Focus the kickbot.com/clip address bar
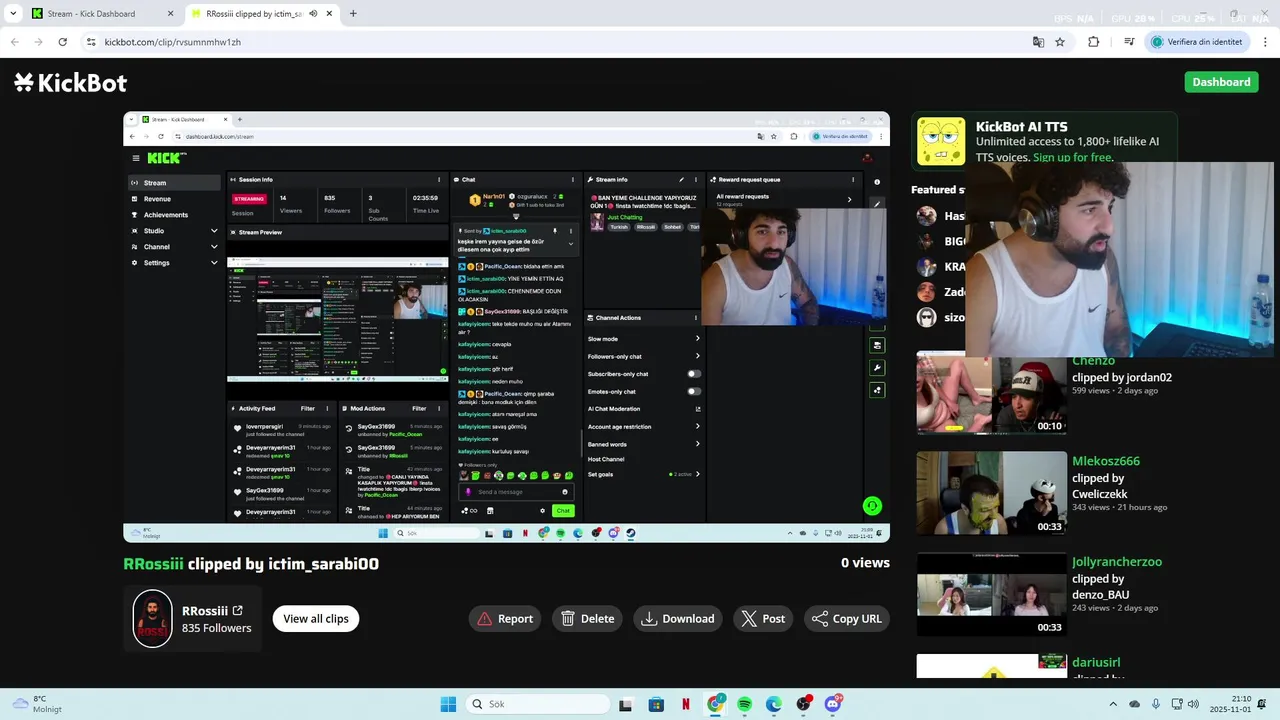 tap(560, 42)
